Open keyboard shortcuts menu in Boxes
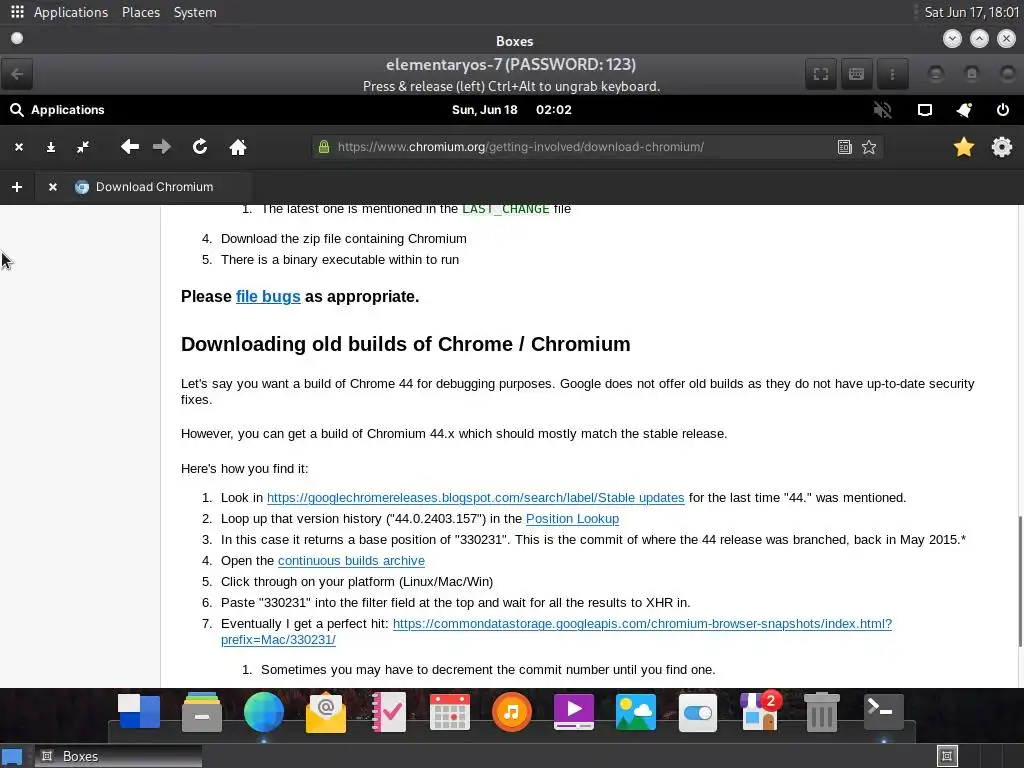The height and width of the screenshot is (768, 1024). [856, 74]
